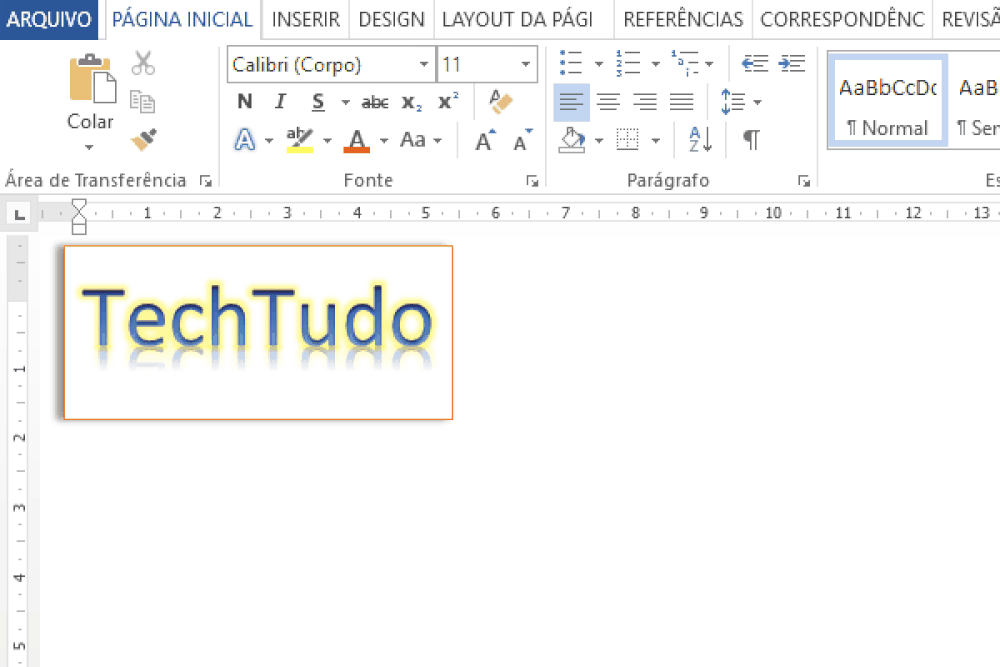The image size is (1000, 667).
Task: Switch to the INSERIR ribbon tab
Action: [305, 19]
